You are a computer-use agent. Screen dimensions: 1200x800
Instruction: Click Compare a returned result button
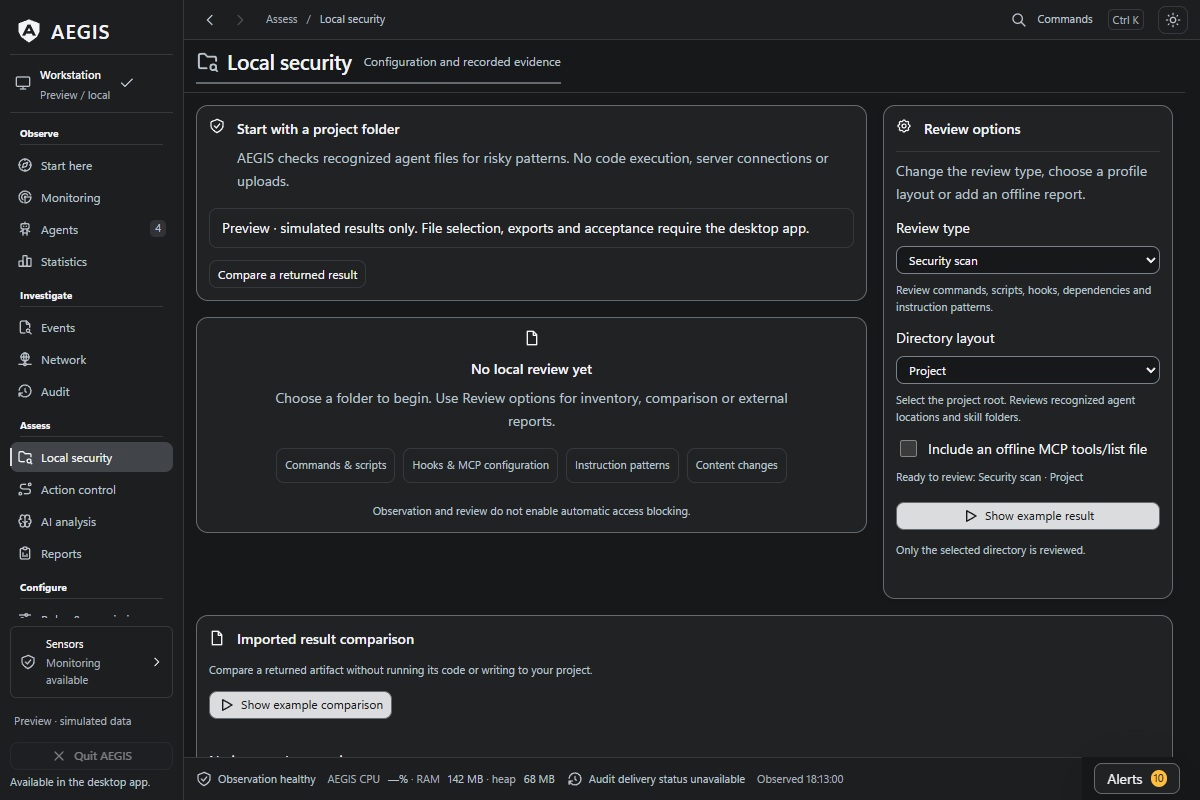tap(288, 275)
